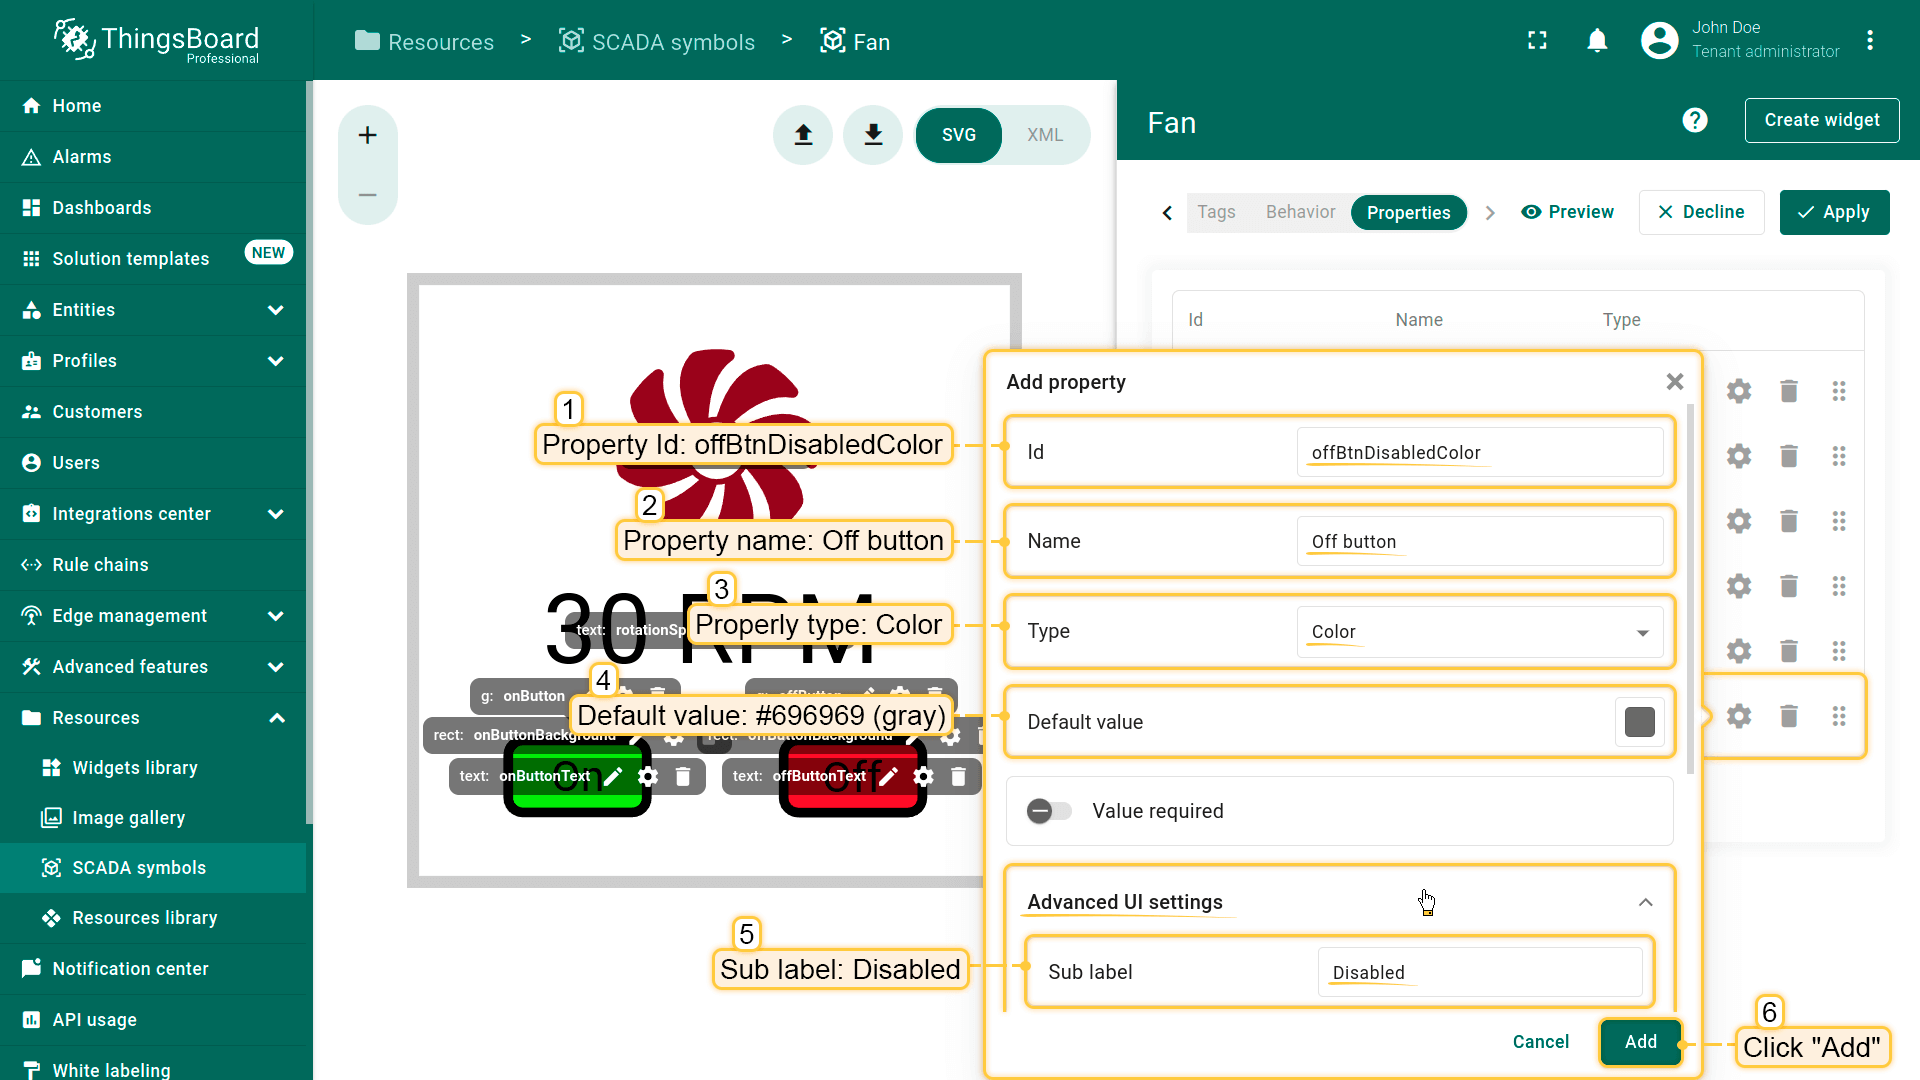Click the download SVG icon button
Viewport: 1920px width, 1080px height.
873,135
